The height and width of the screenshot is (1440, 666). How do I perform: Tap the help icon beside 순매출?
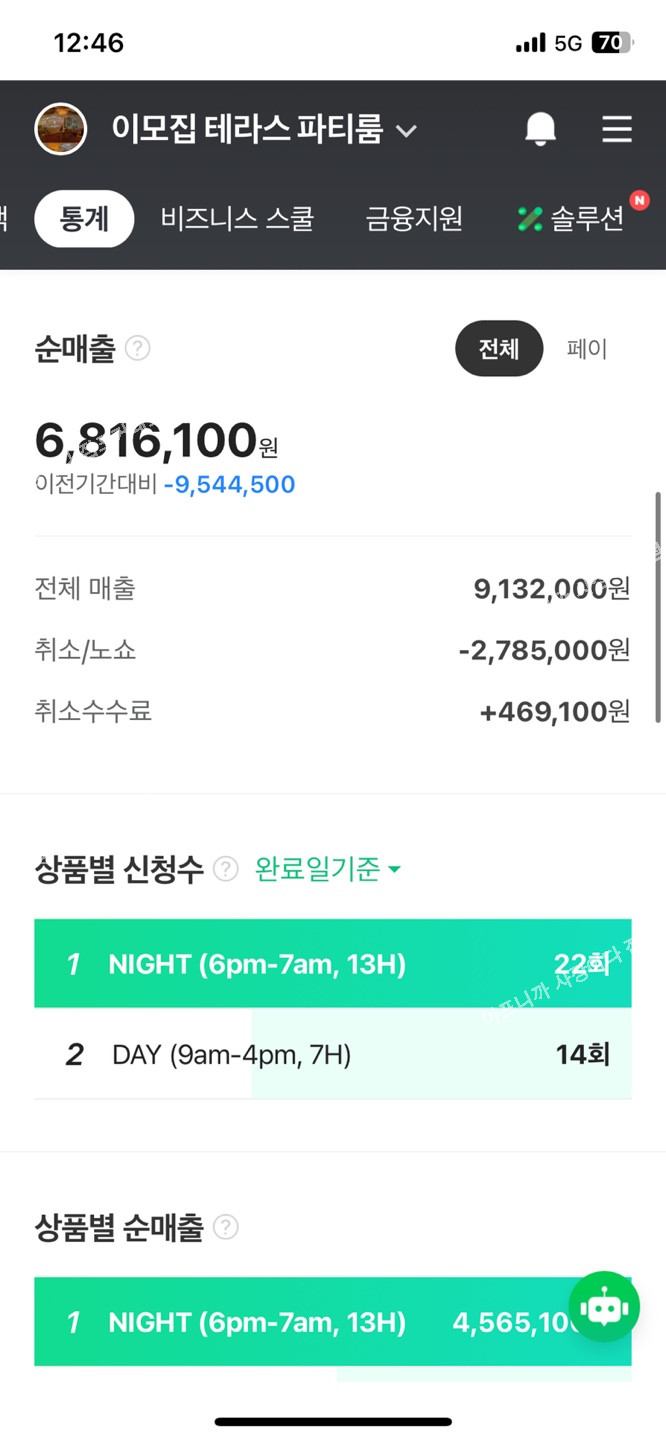(138, 349)
